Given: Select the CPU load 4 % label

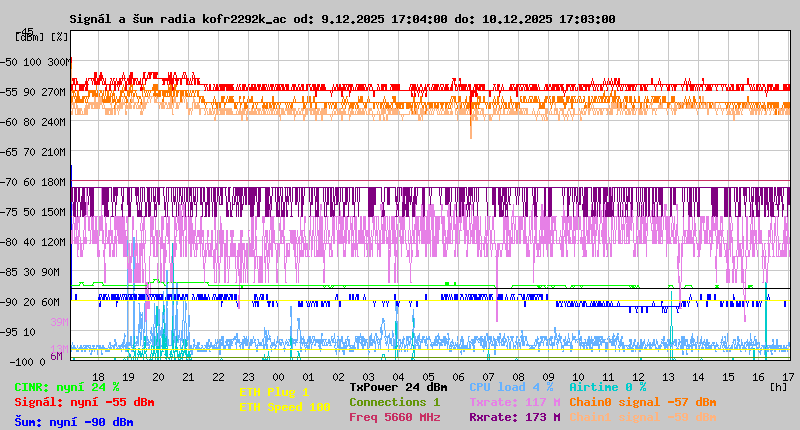Looking at the screenshot, I should tap(510, 386).
